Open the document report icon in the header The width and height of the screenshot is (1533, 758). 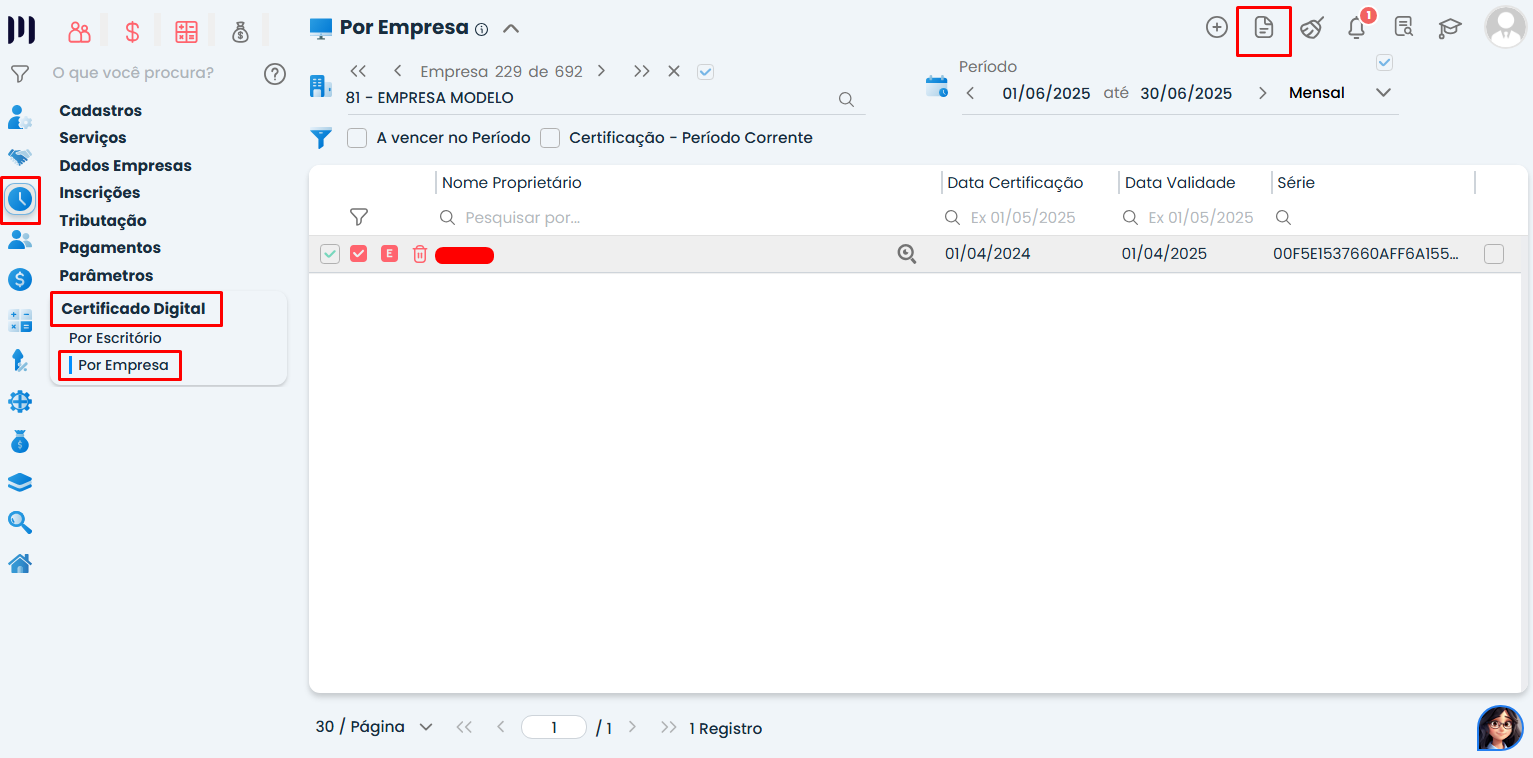(x=1264, y=28)
